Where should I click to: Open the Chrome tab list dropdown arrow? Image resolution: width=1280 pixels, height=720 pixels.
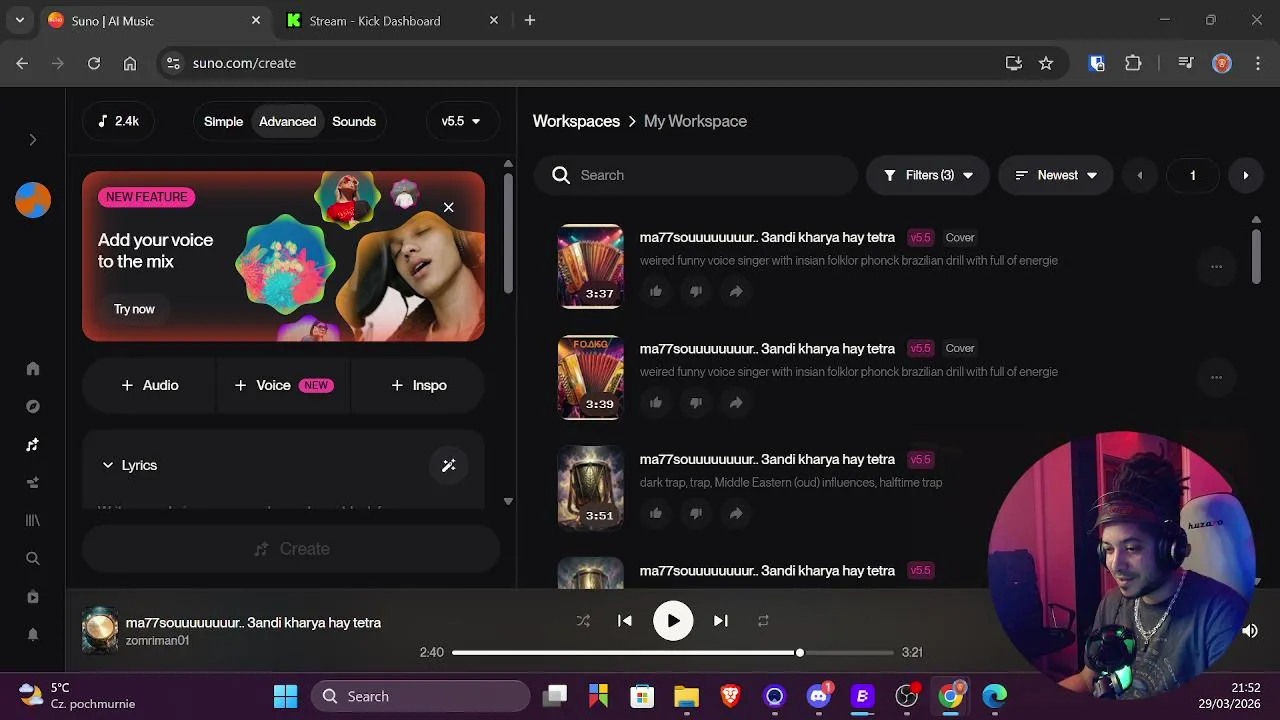pyautogui.click(x=19, y=20)
